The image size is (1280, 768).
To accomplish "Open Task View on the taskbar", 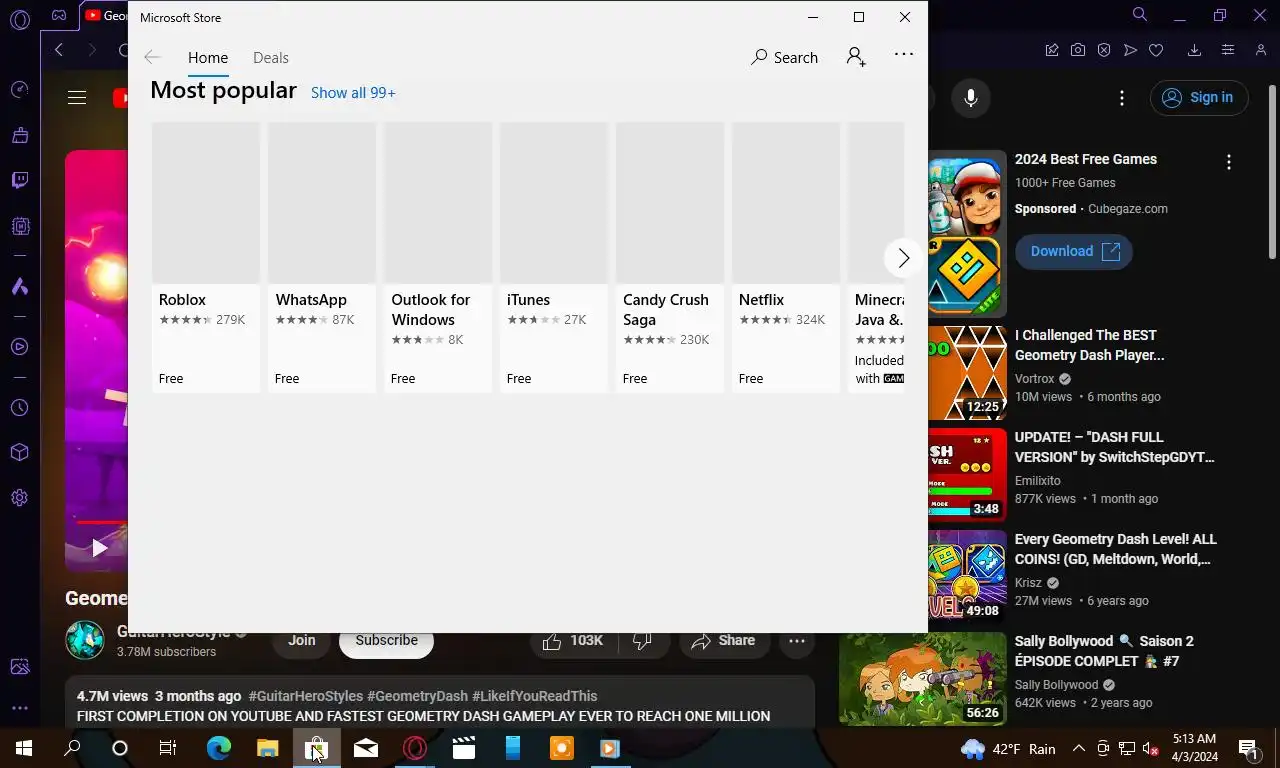I will tap(168, 748).
